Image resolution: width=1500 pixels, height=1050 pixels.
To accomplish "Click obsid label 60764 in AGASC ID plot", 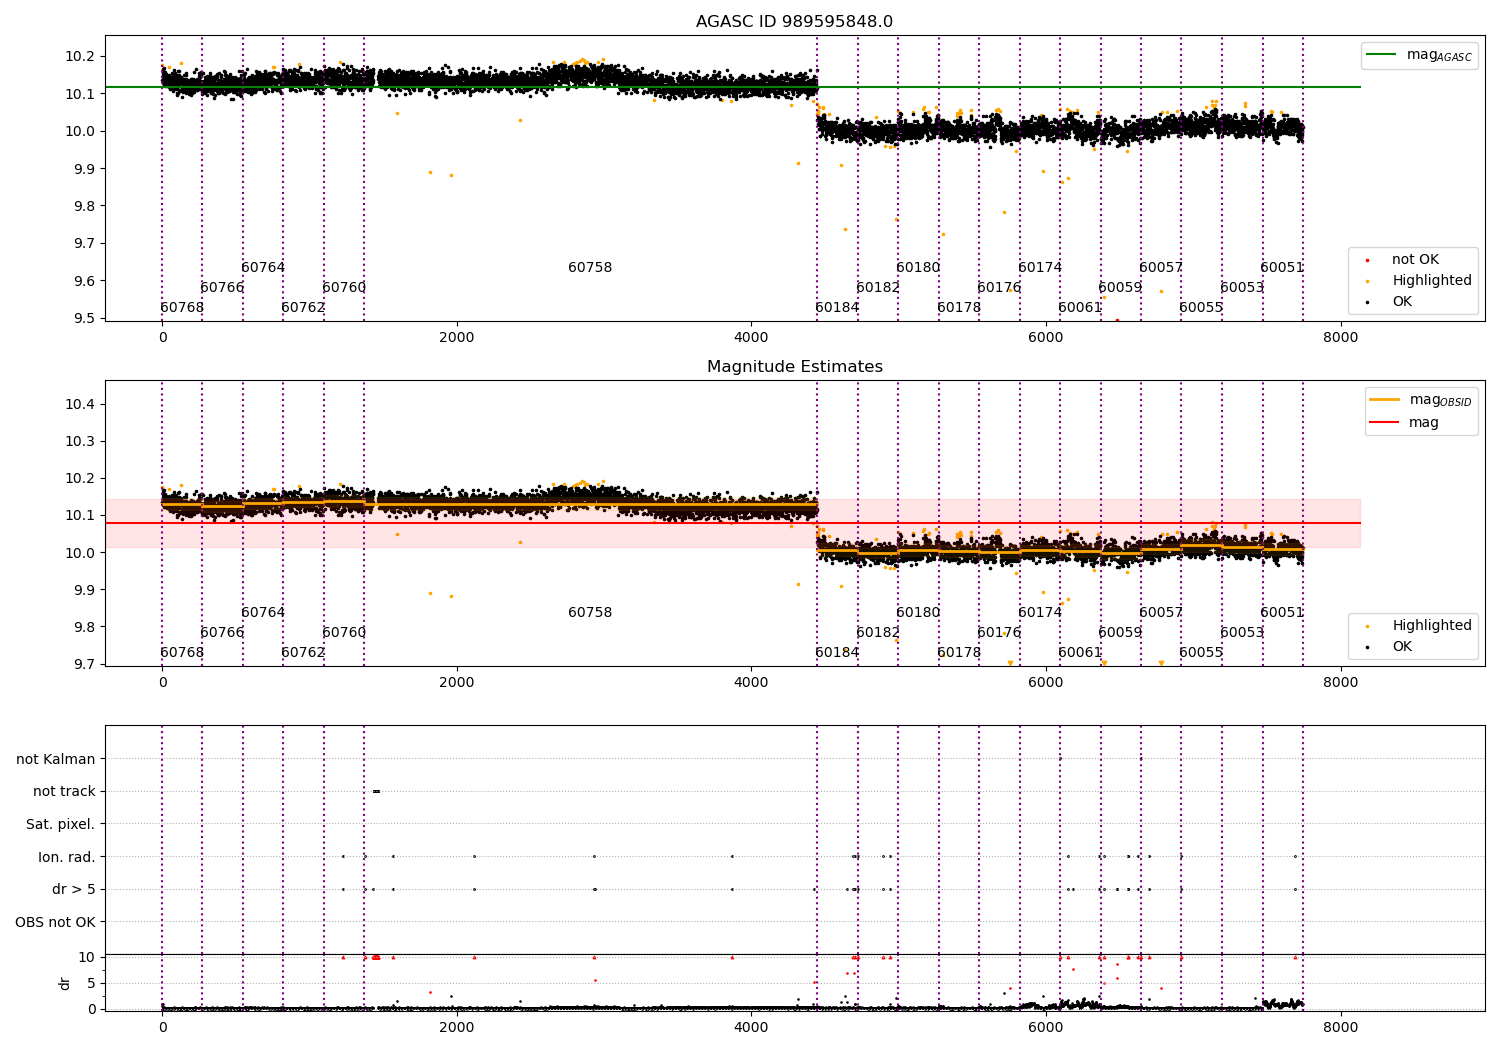I will (x=263, y=268).
